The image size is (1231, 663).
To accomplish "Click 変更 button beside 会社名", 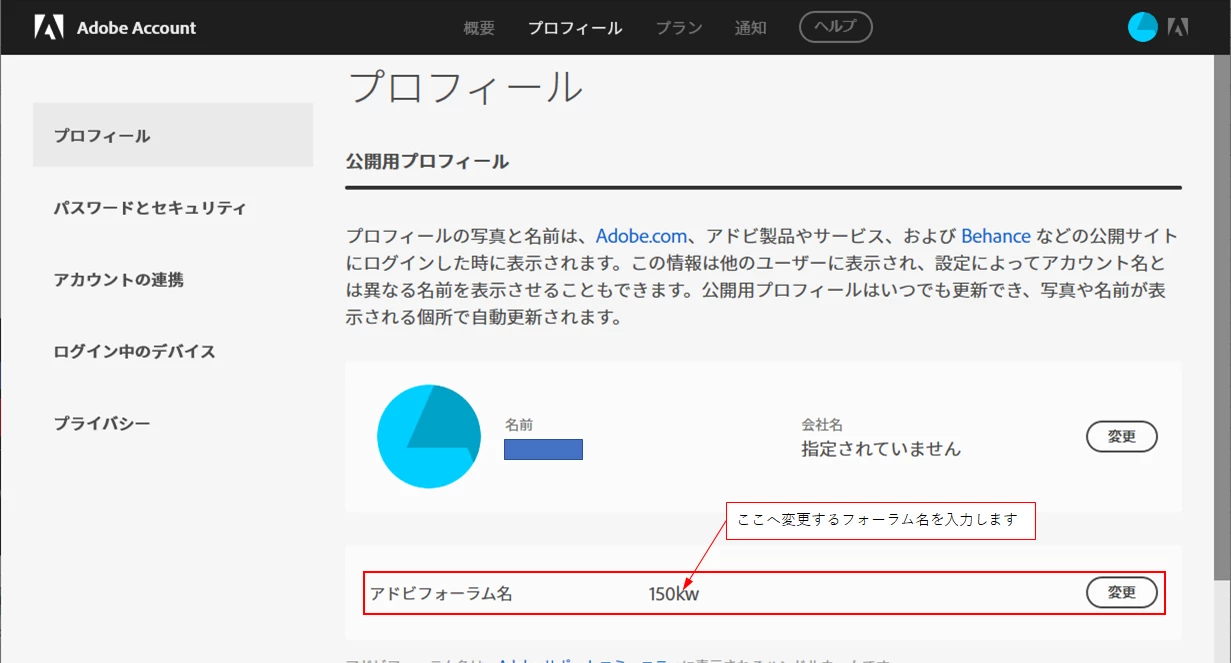I will 1122,437.
